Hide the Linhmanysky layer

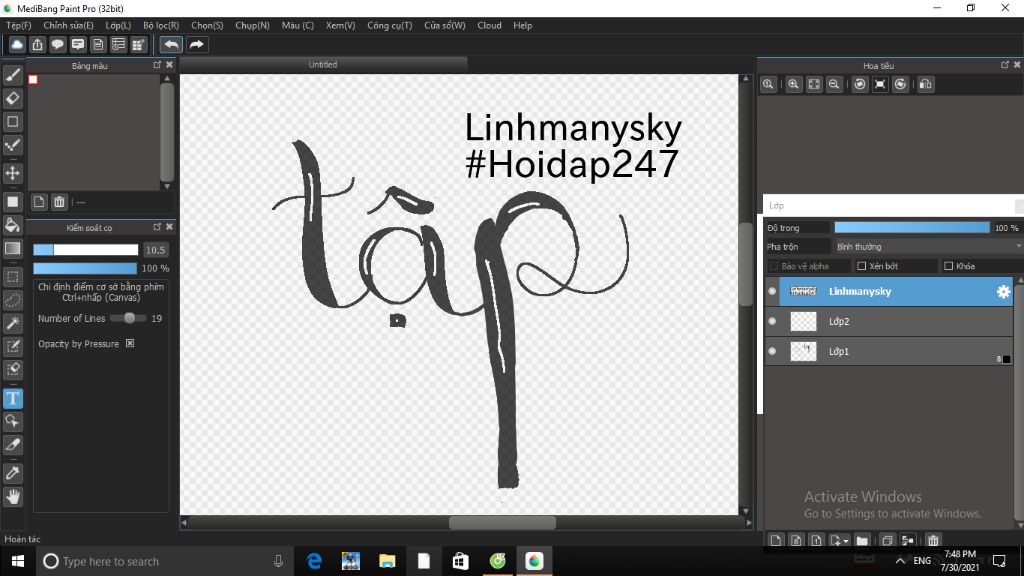(x=772, y=291)
